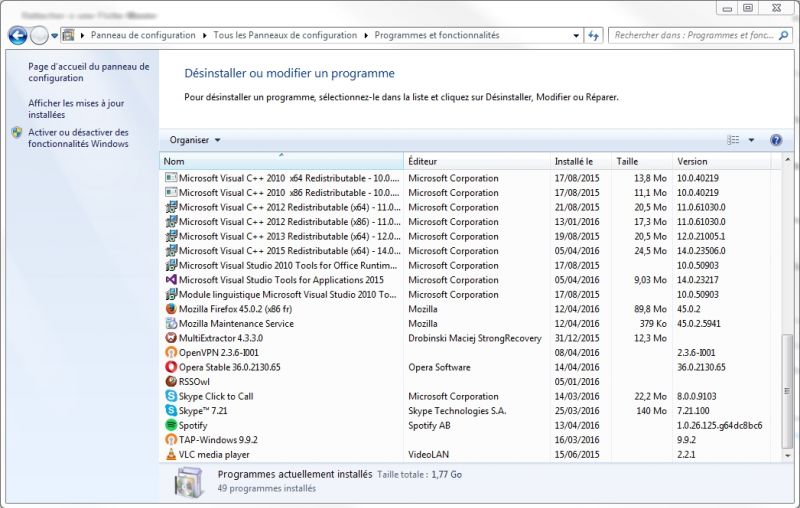Click the Control Panel icon in address bar
Image resolution: width=800 pixels, height=508 pixels.
68,35
